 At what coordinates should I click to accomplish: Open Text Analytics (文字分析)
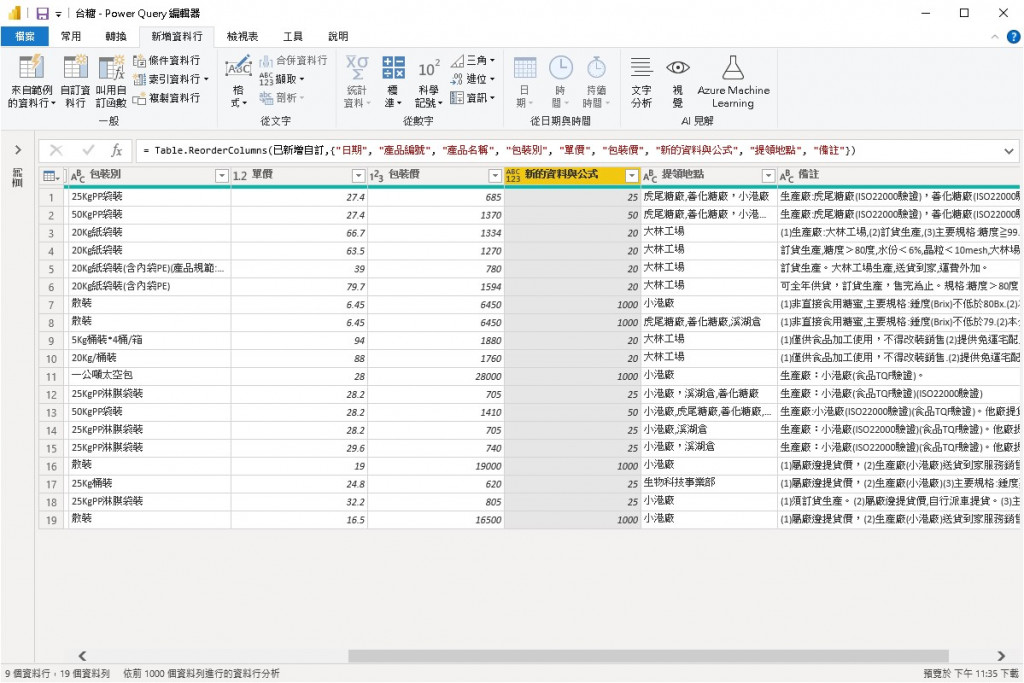pos(641,82)
